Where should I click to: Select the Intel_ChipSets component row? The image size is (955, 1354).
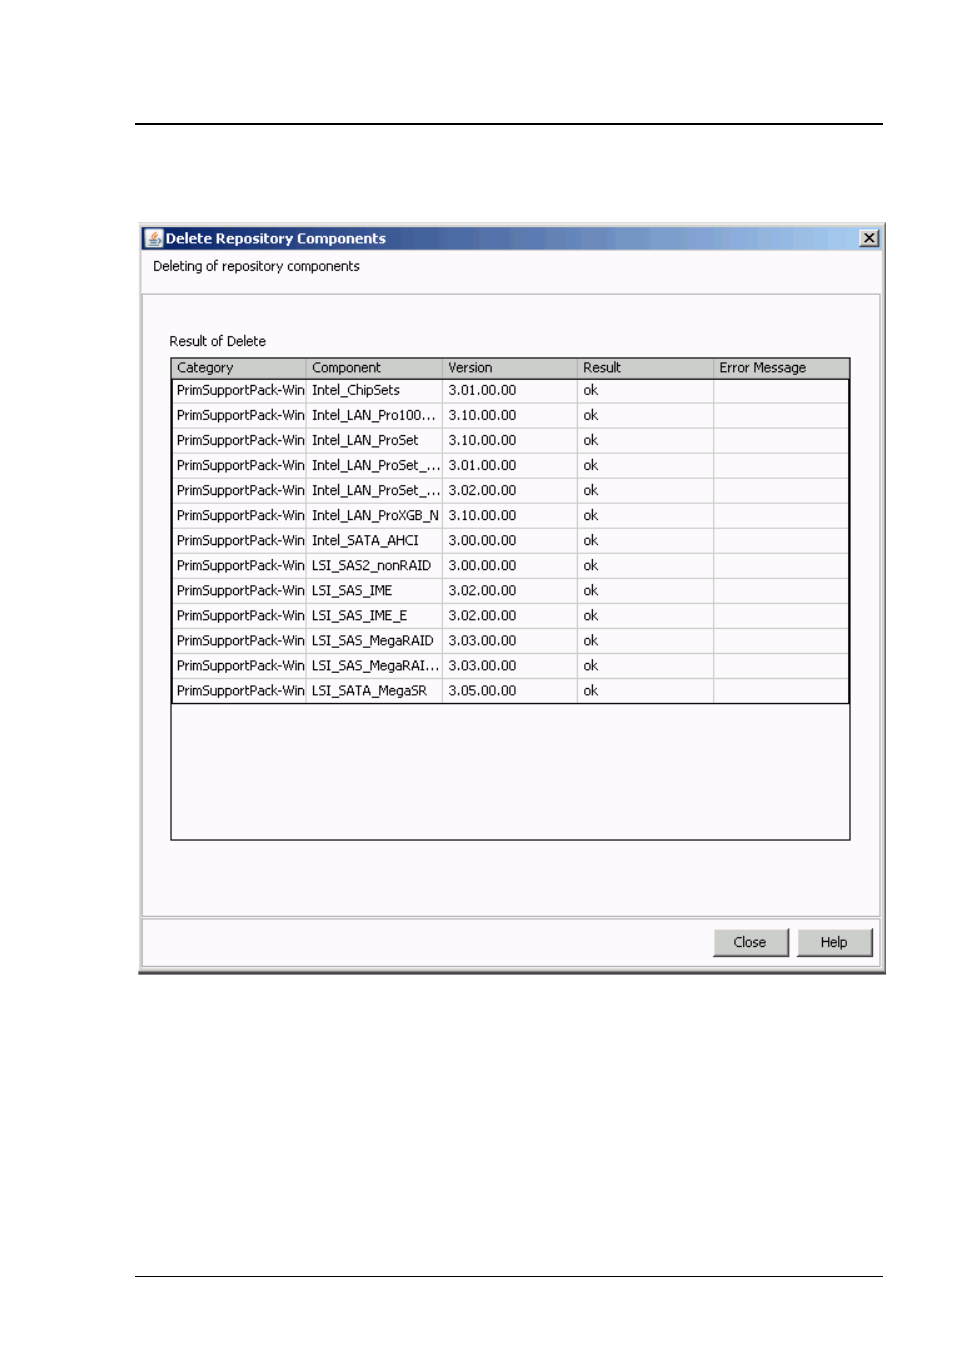click(510, 390)
